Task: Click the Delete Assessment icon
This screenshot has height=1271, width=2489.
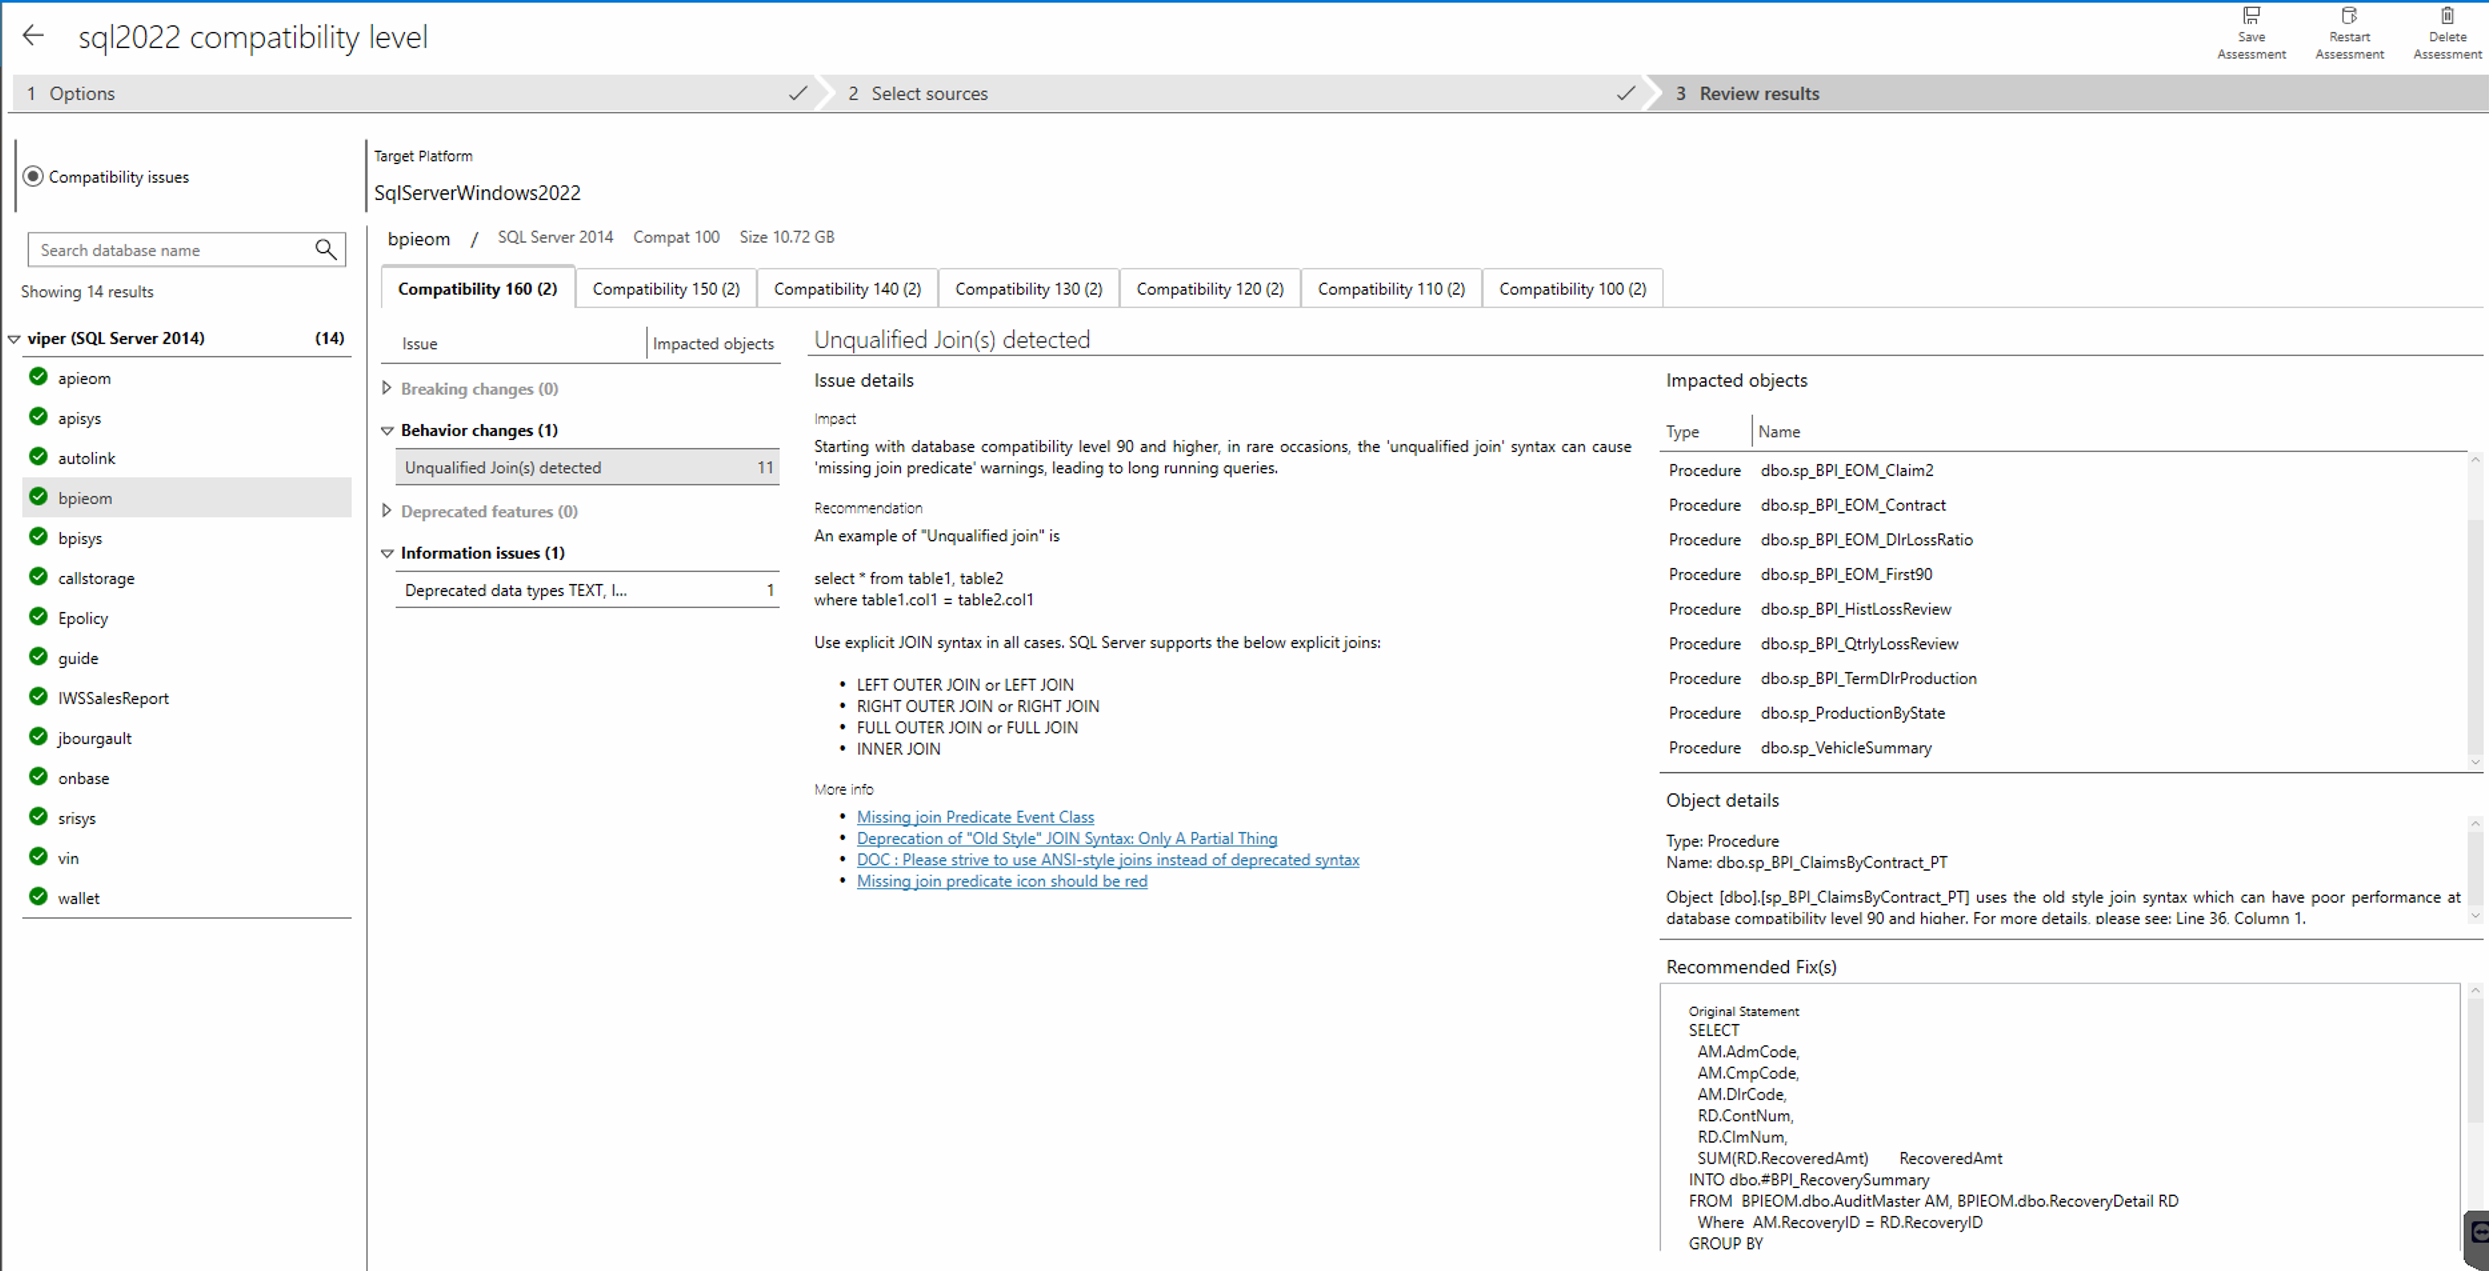Action: [x=2447, y=15]
